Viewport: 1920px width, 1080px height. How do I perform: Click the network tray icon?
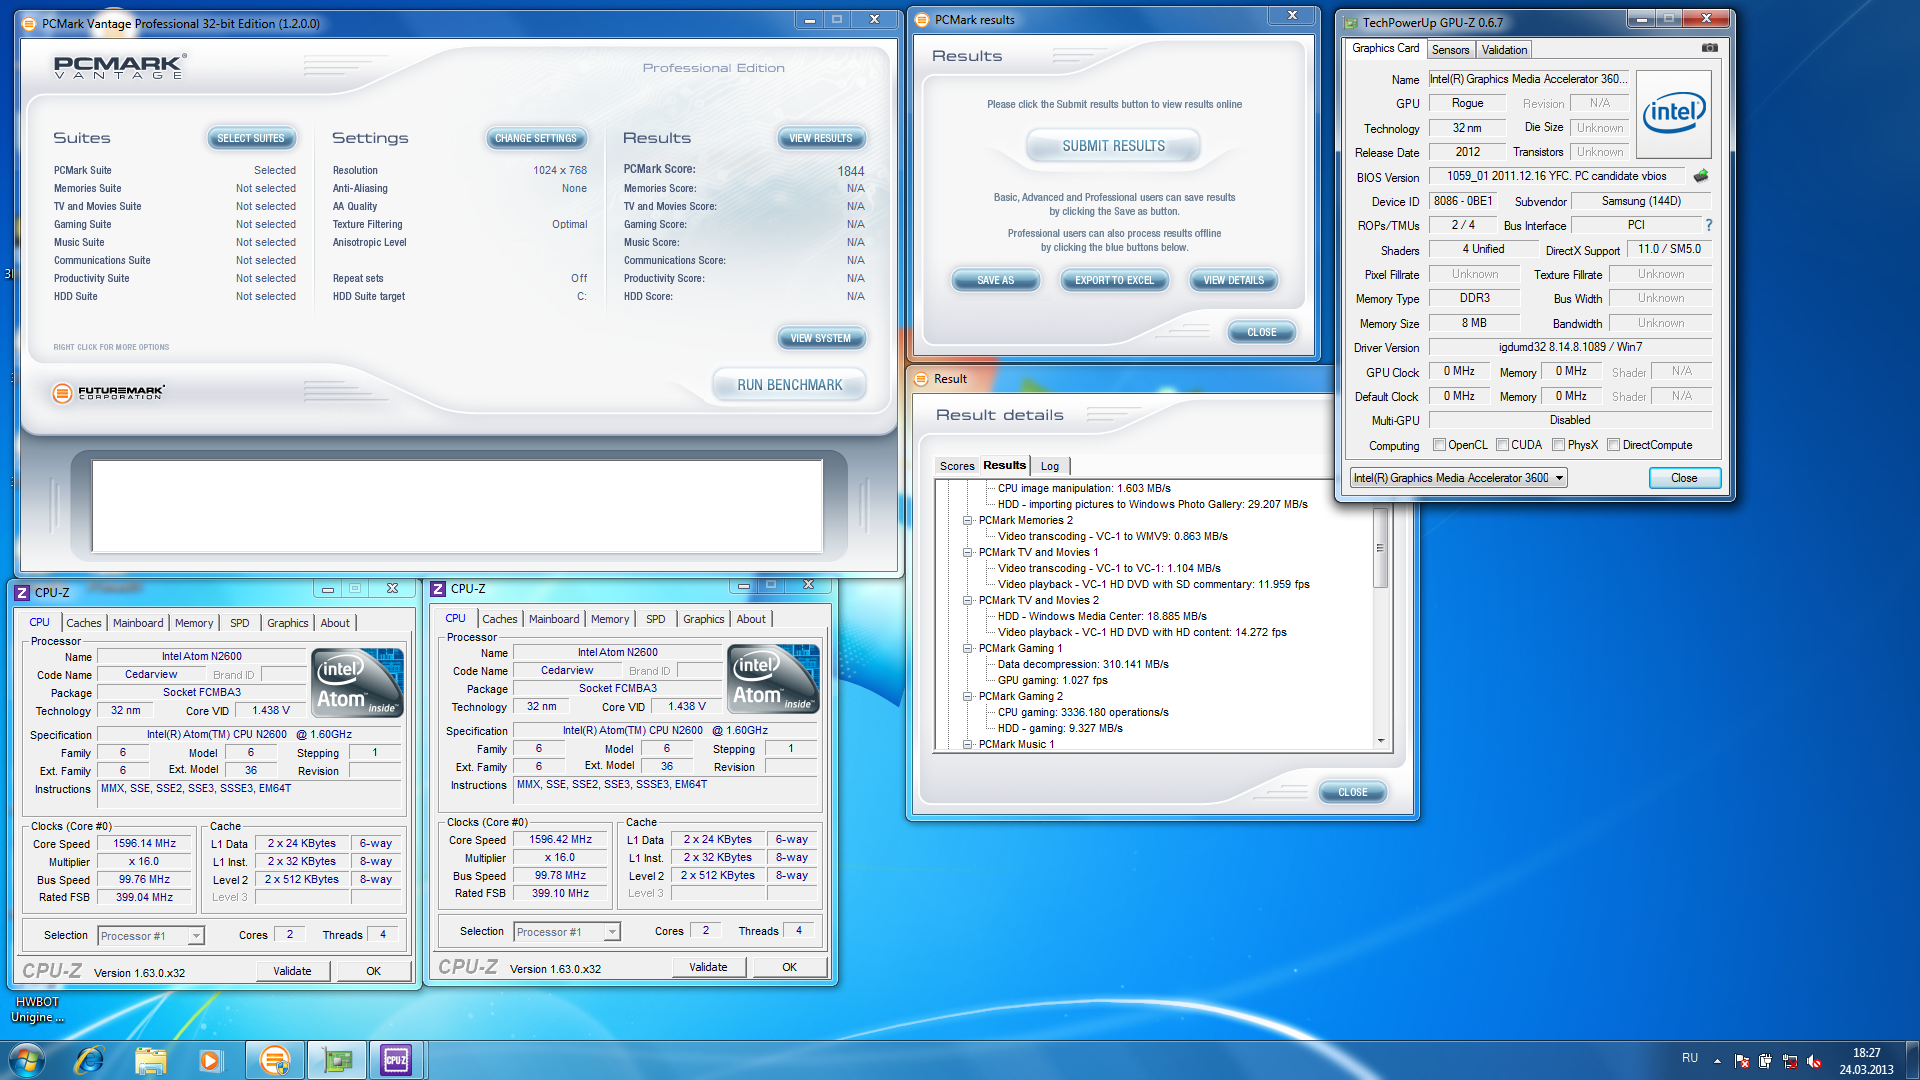pos(1790,1061)
